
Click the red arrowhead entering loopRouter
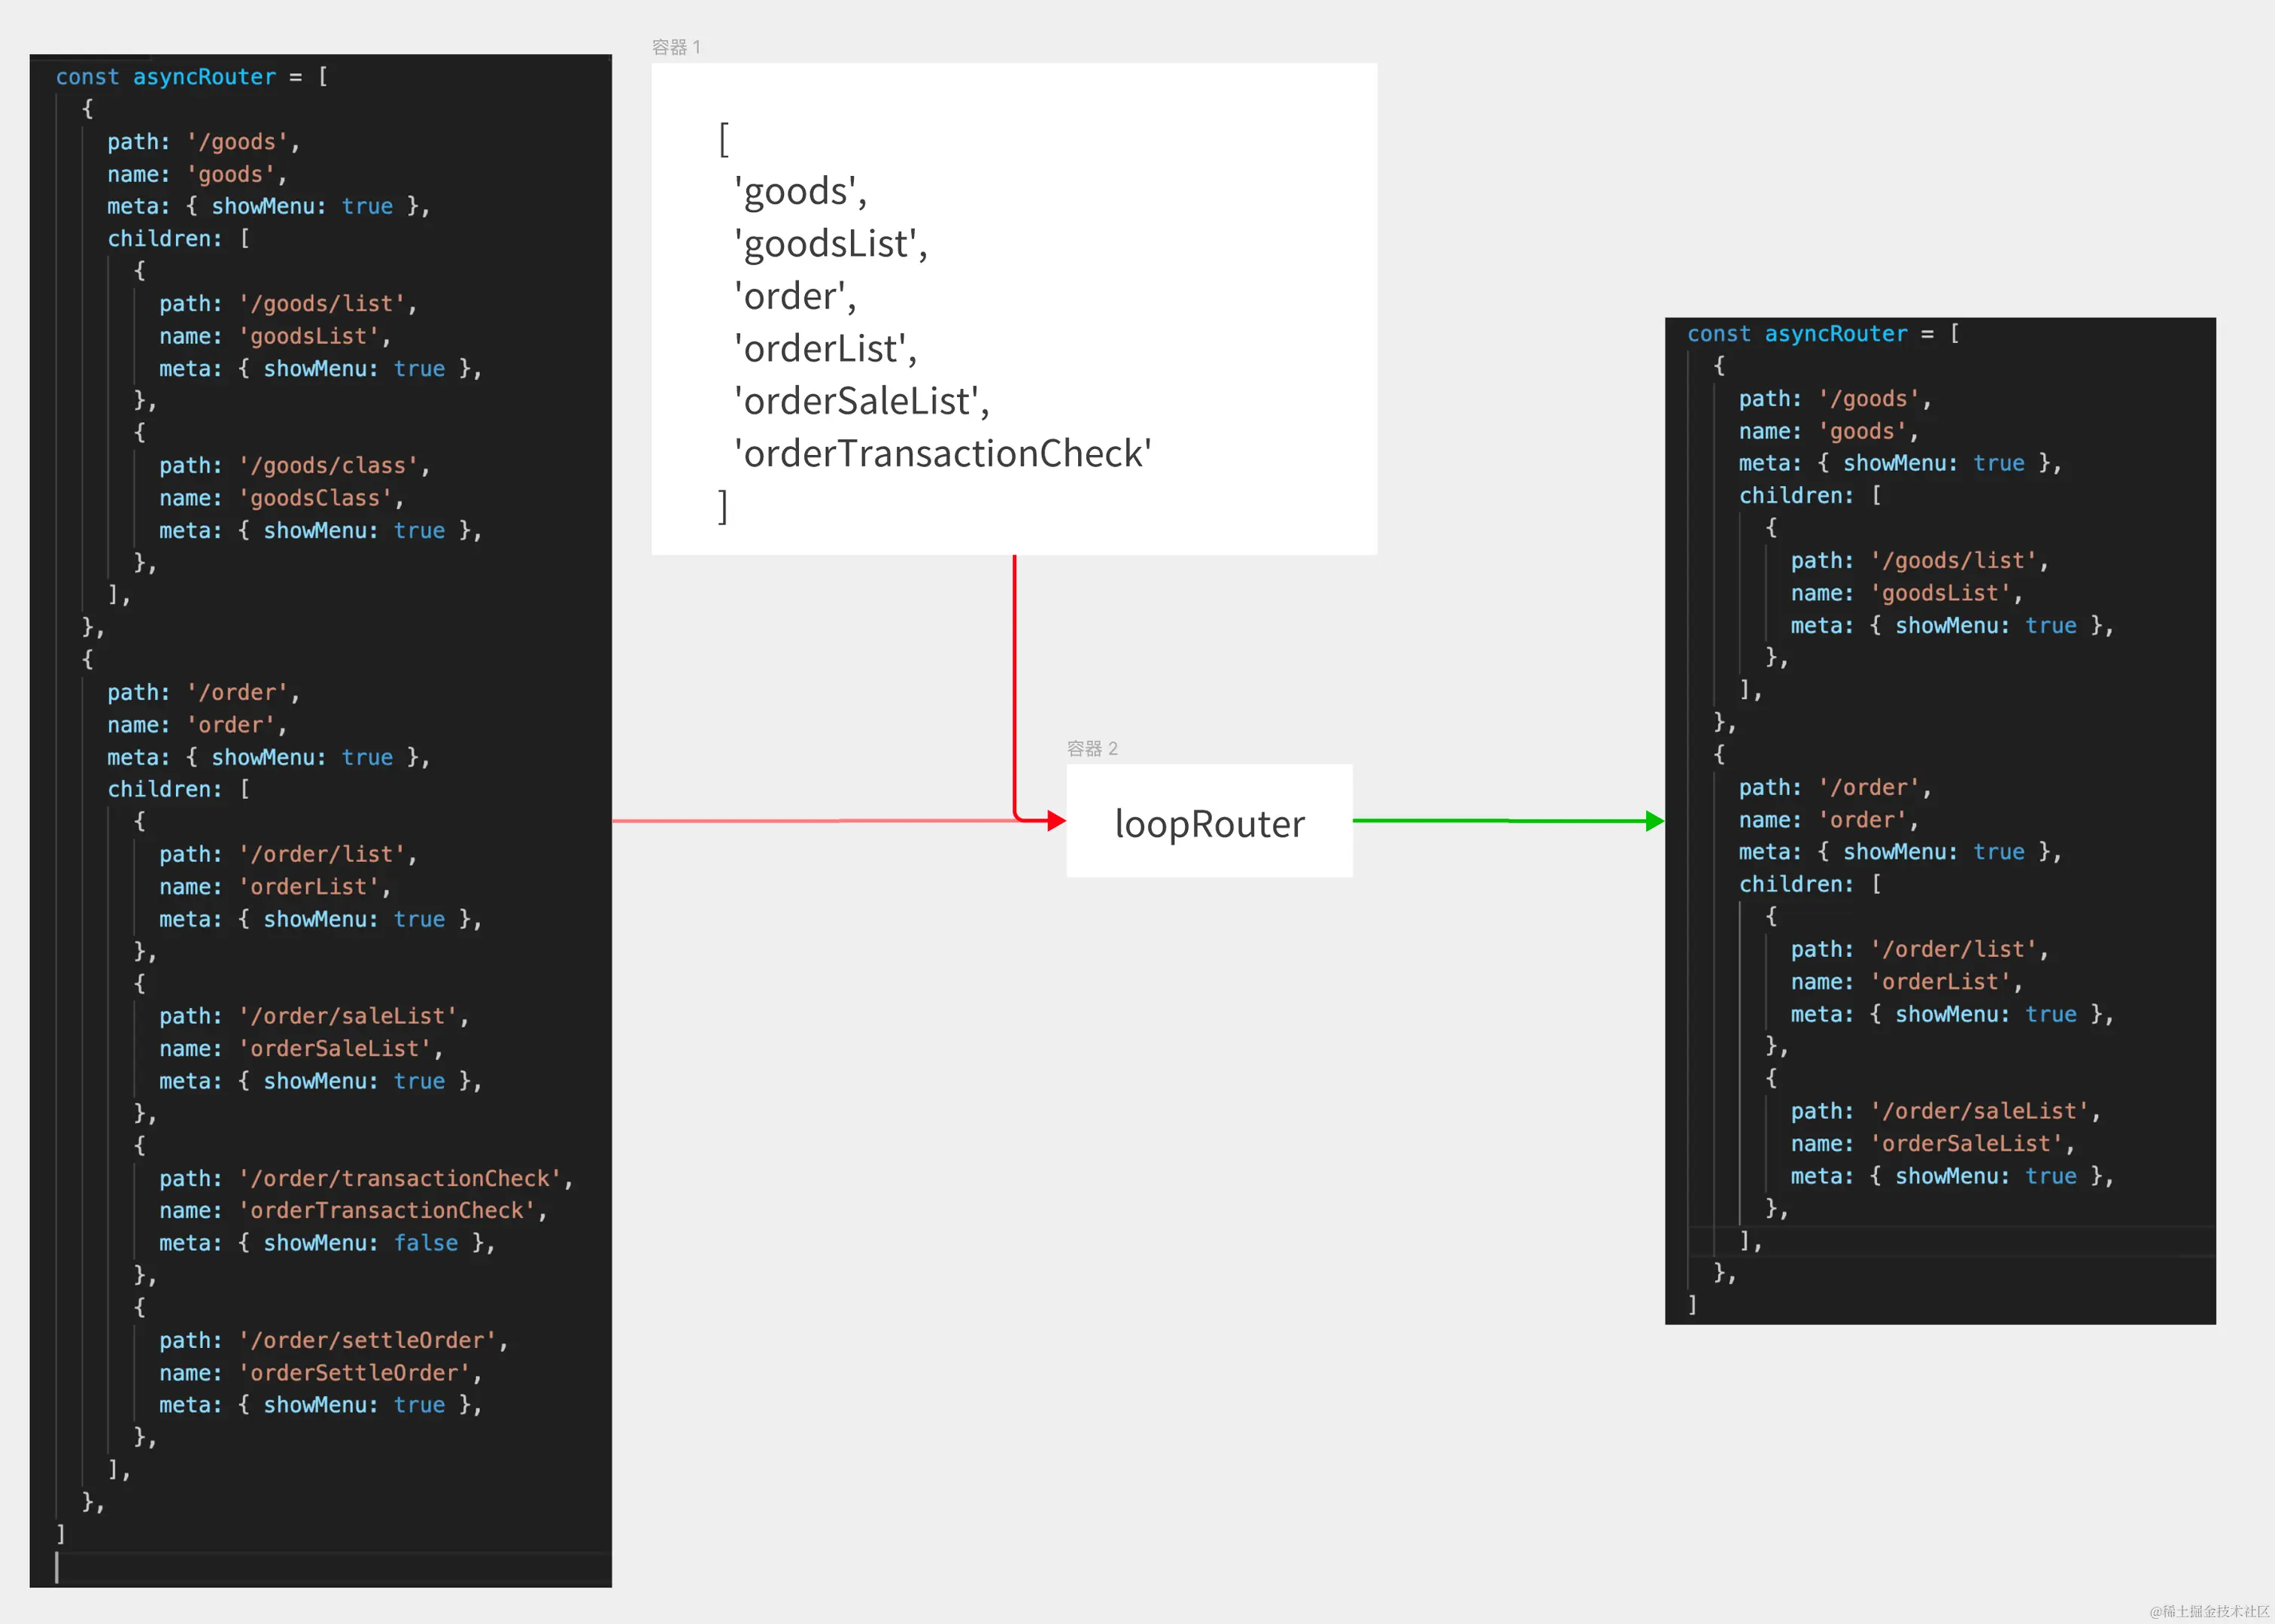pos(1056,821)
